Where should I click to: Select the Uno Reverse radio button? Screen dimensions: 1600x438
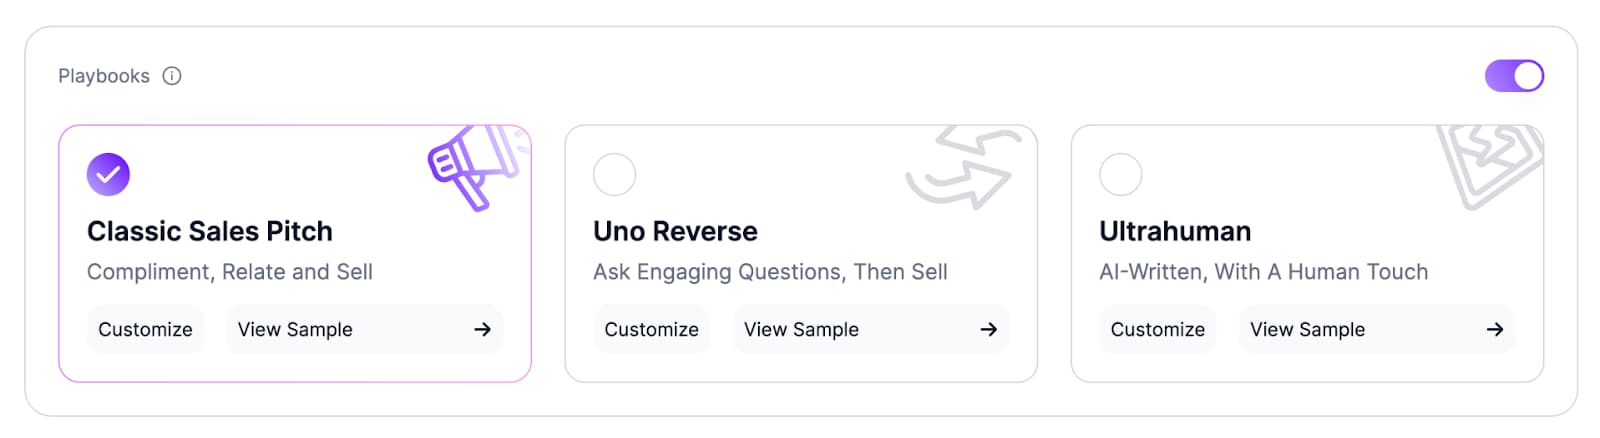pyautogui.click(x=614, y=174)
